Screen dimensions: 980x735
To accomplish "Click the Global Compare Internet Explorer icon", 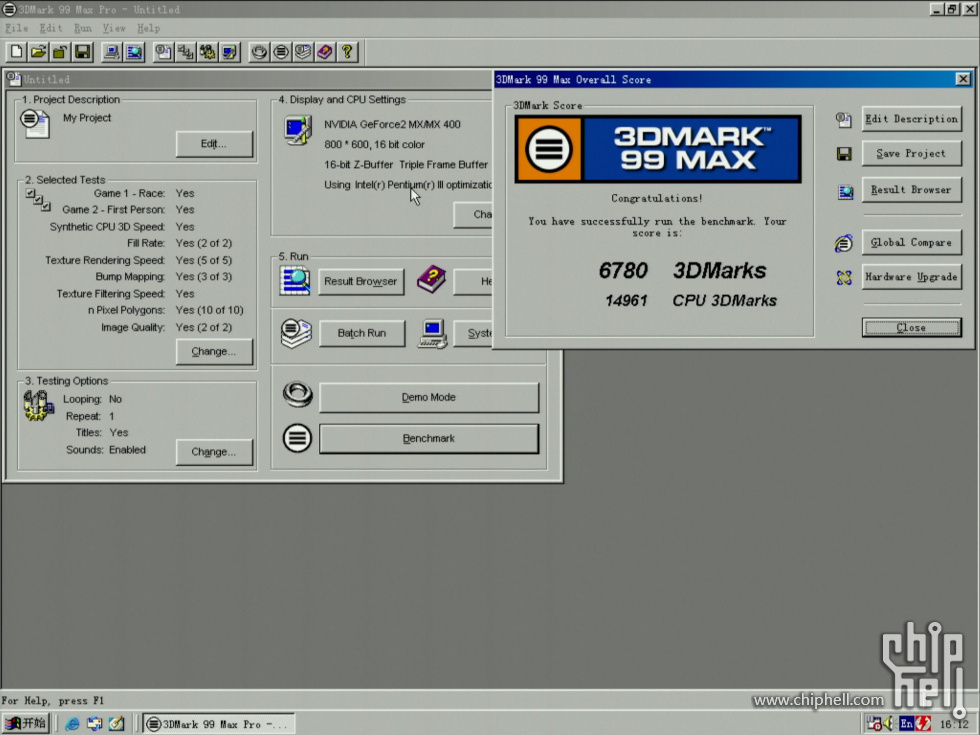I will click(843, 242).
